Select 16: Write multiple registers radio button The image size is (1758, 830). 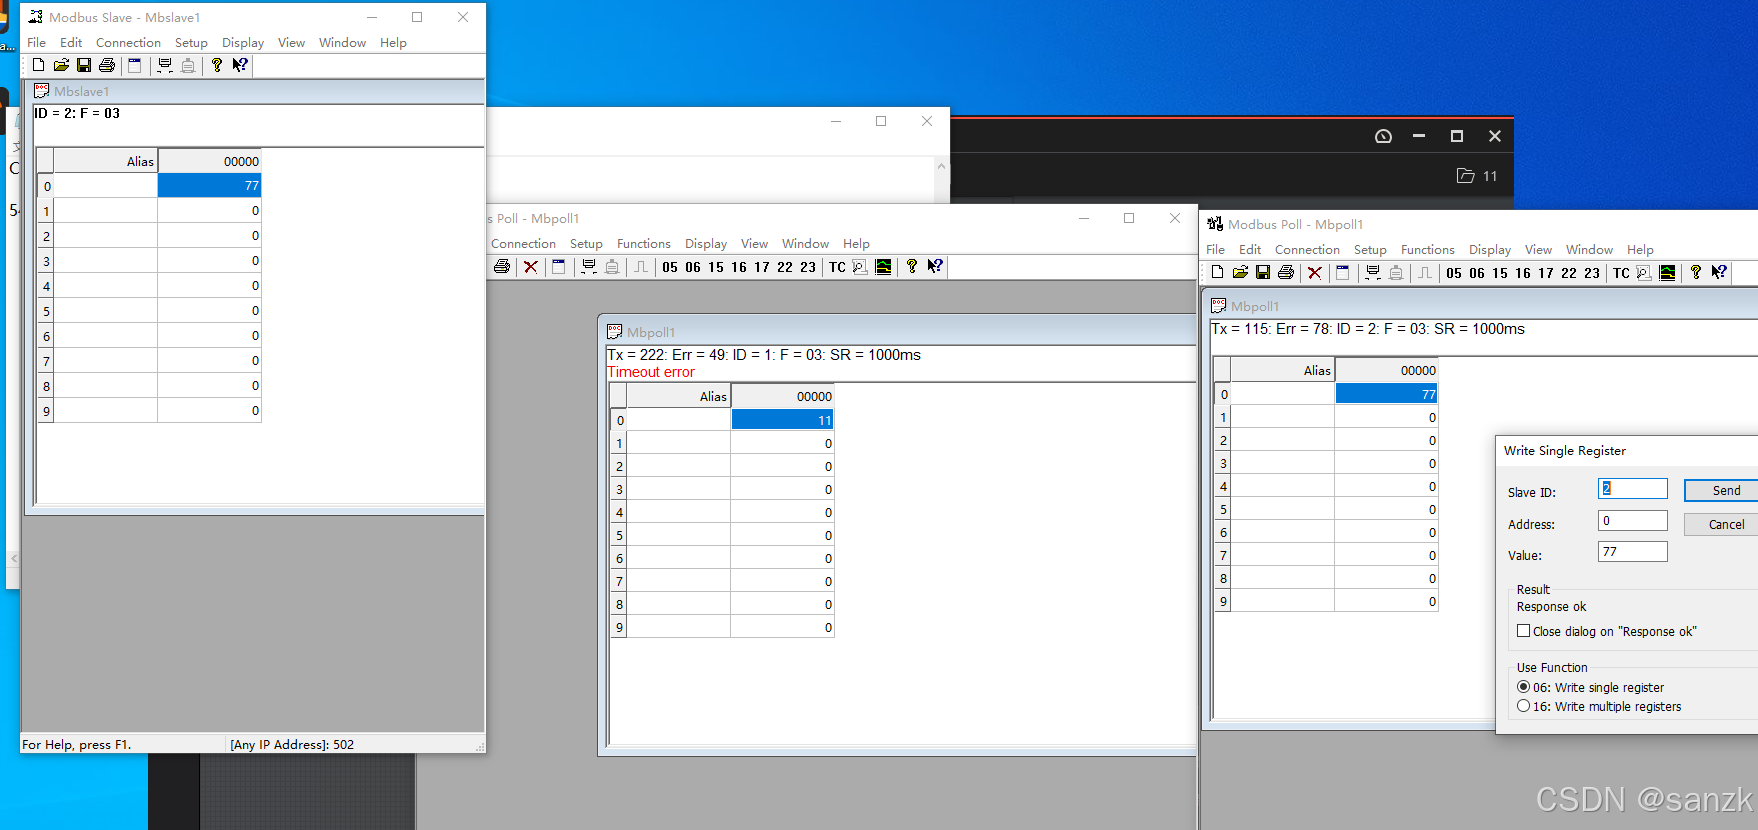(x=1523, y=706)
